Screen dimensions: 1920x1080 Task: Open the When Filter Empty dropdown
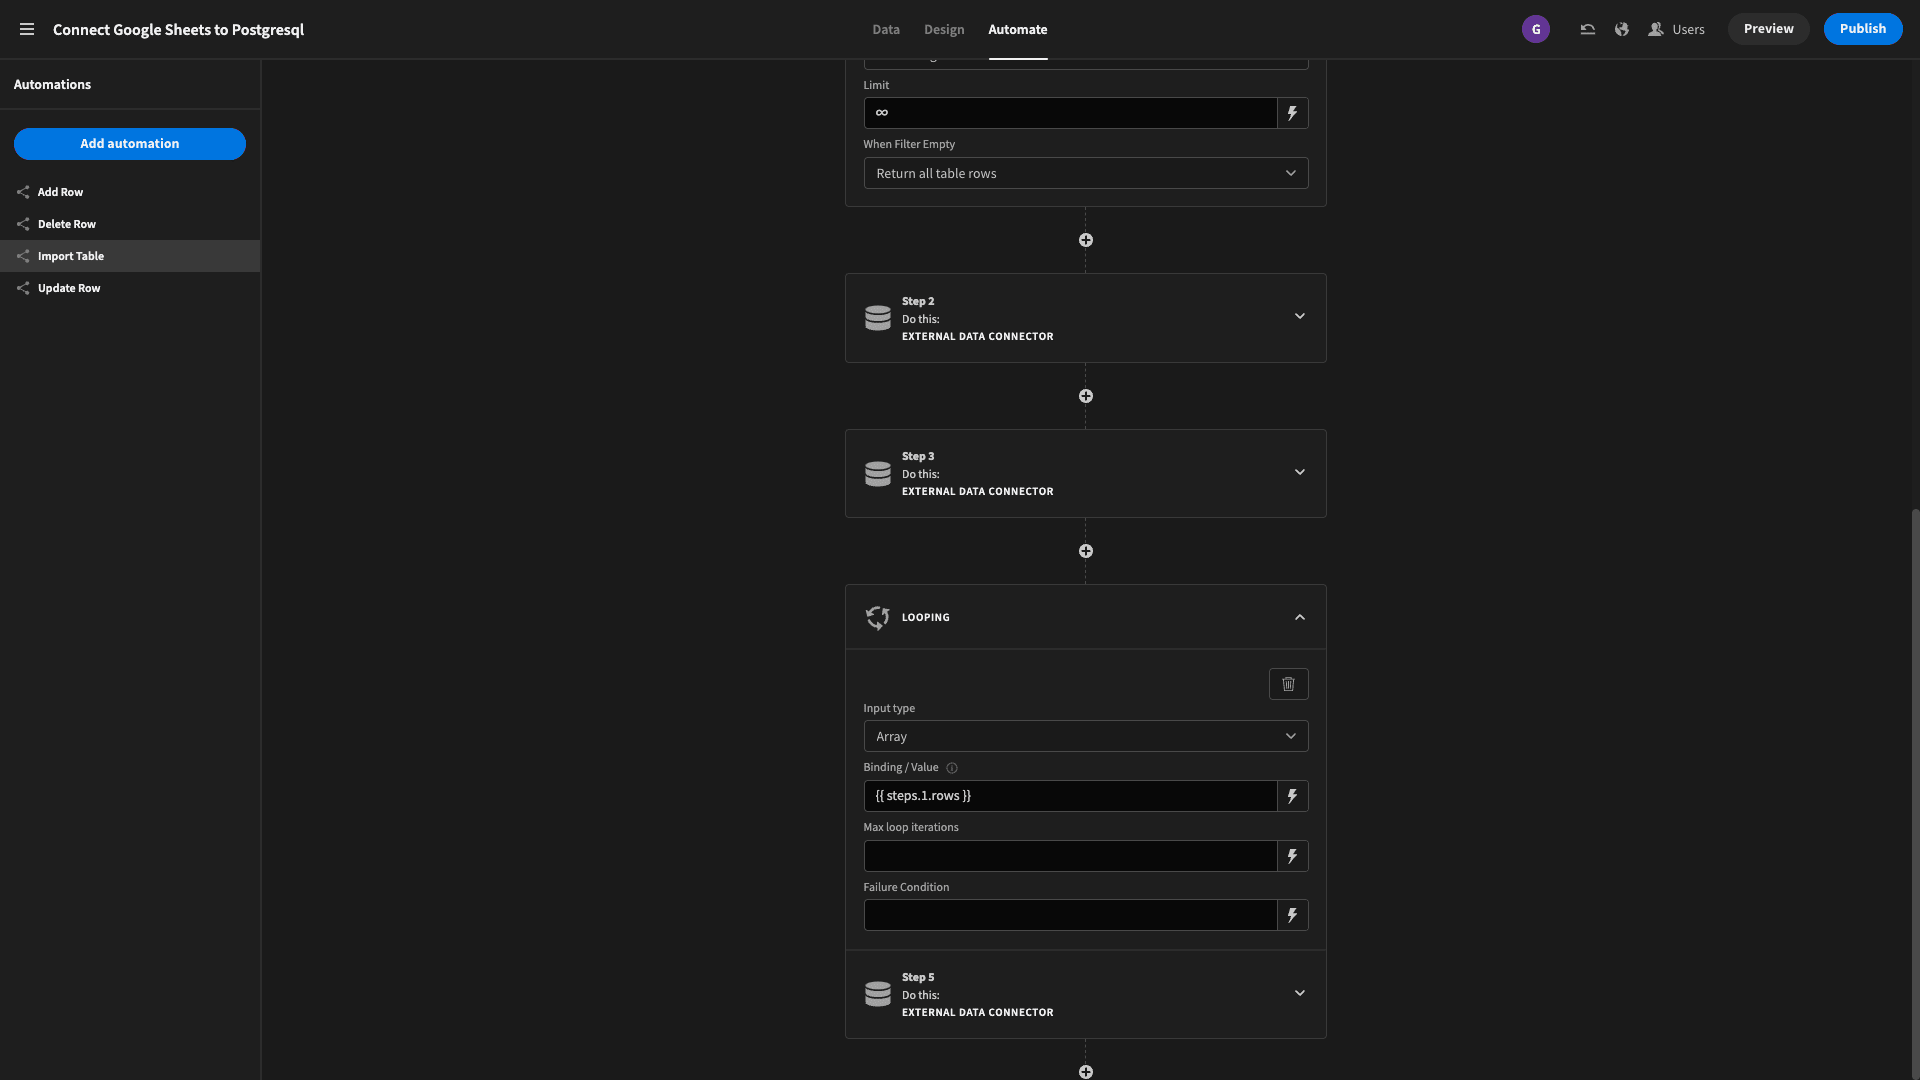pyautogui.click(x=1085, y=173)
